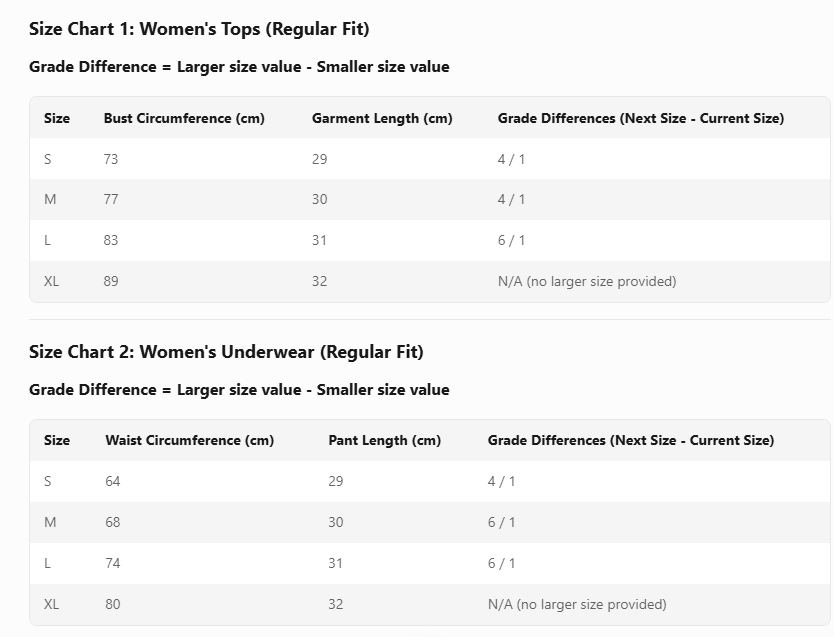
Task: Click bust value 73 in Tops chart
Action: tap(111, 159)
